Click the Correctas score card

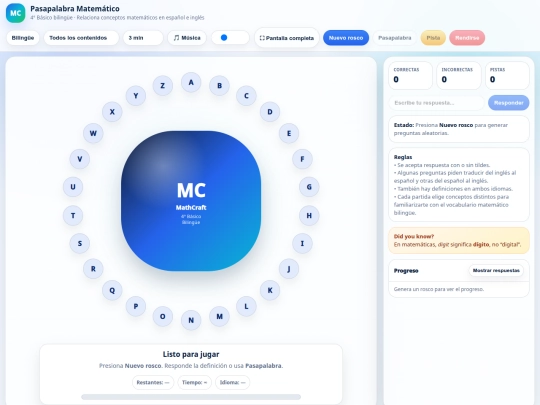click(411, 75)
